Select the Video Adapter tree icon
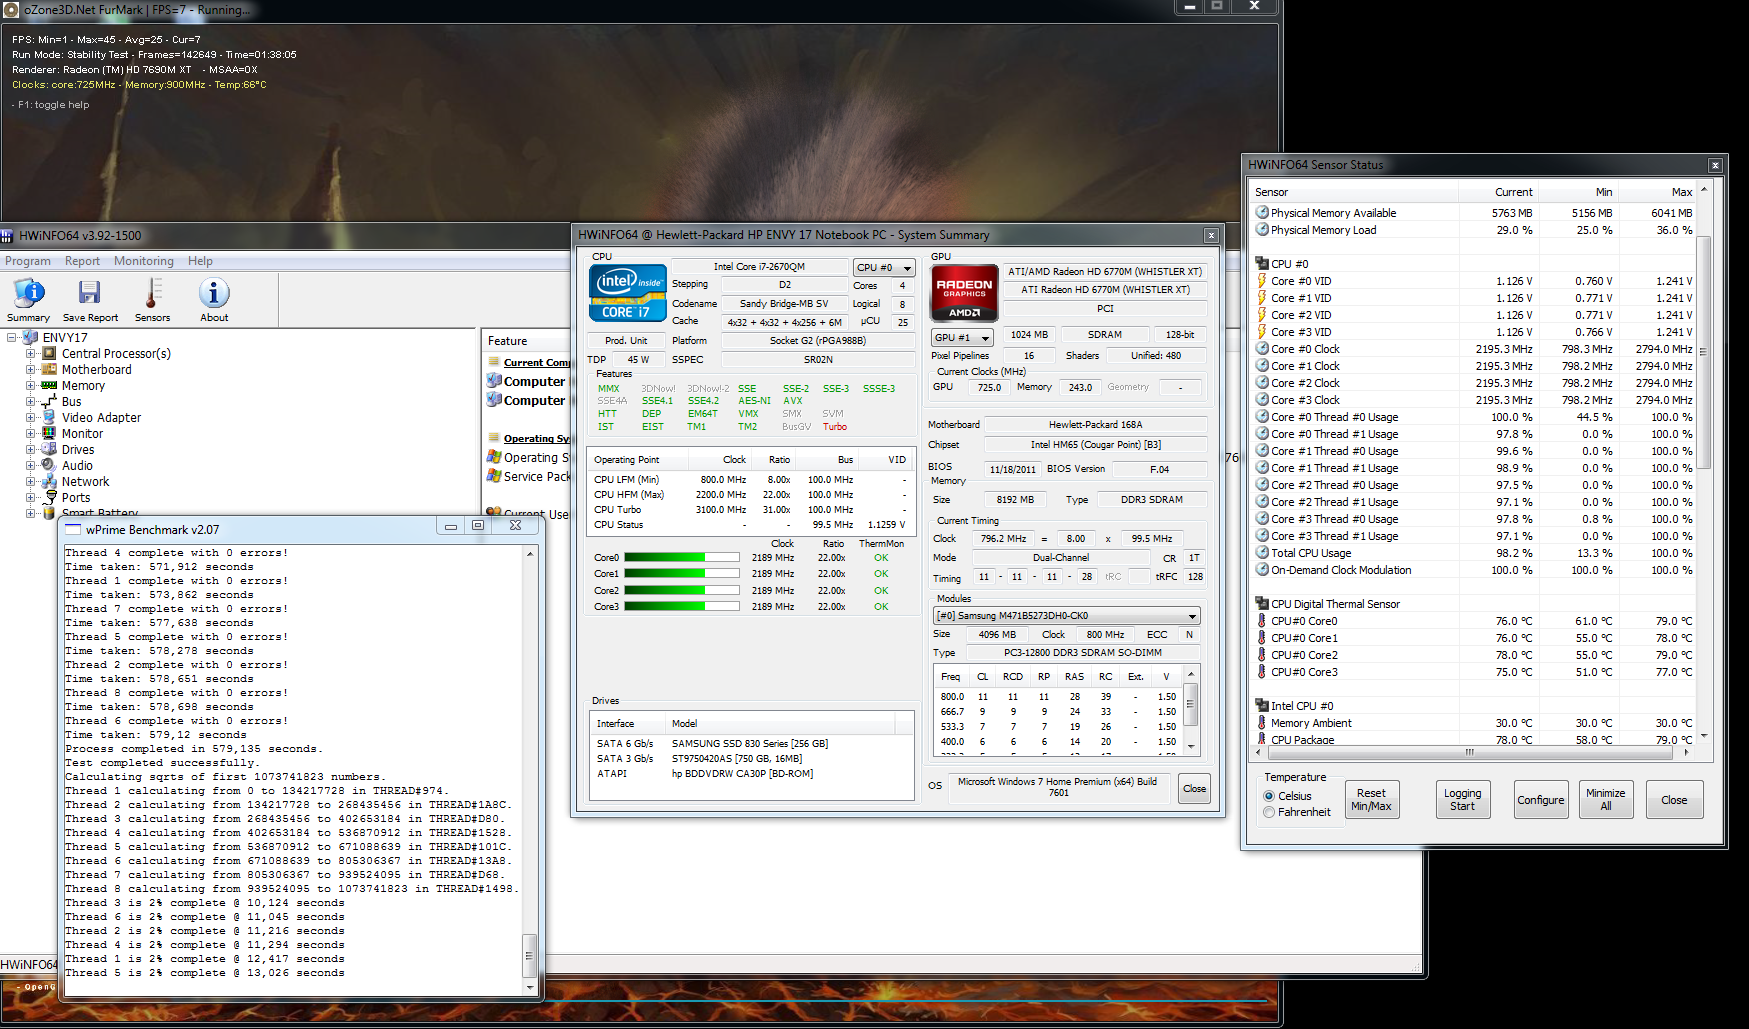 pos(49,417)
